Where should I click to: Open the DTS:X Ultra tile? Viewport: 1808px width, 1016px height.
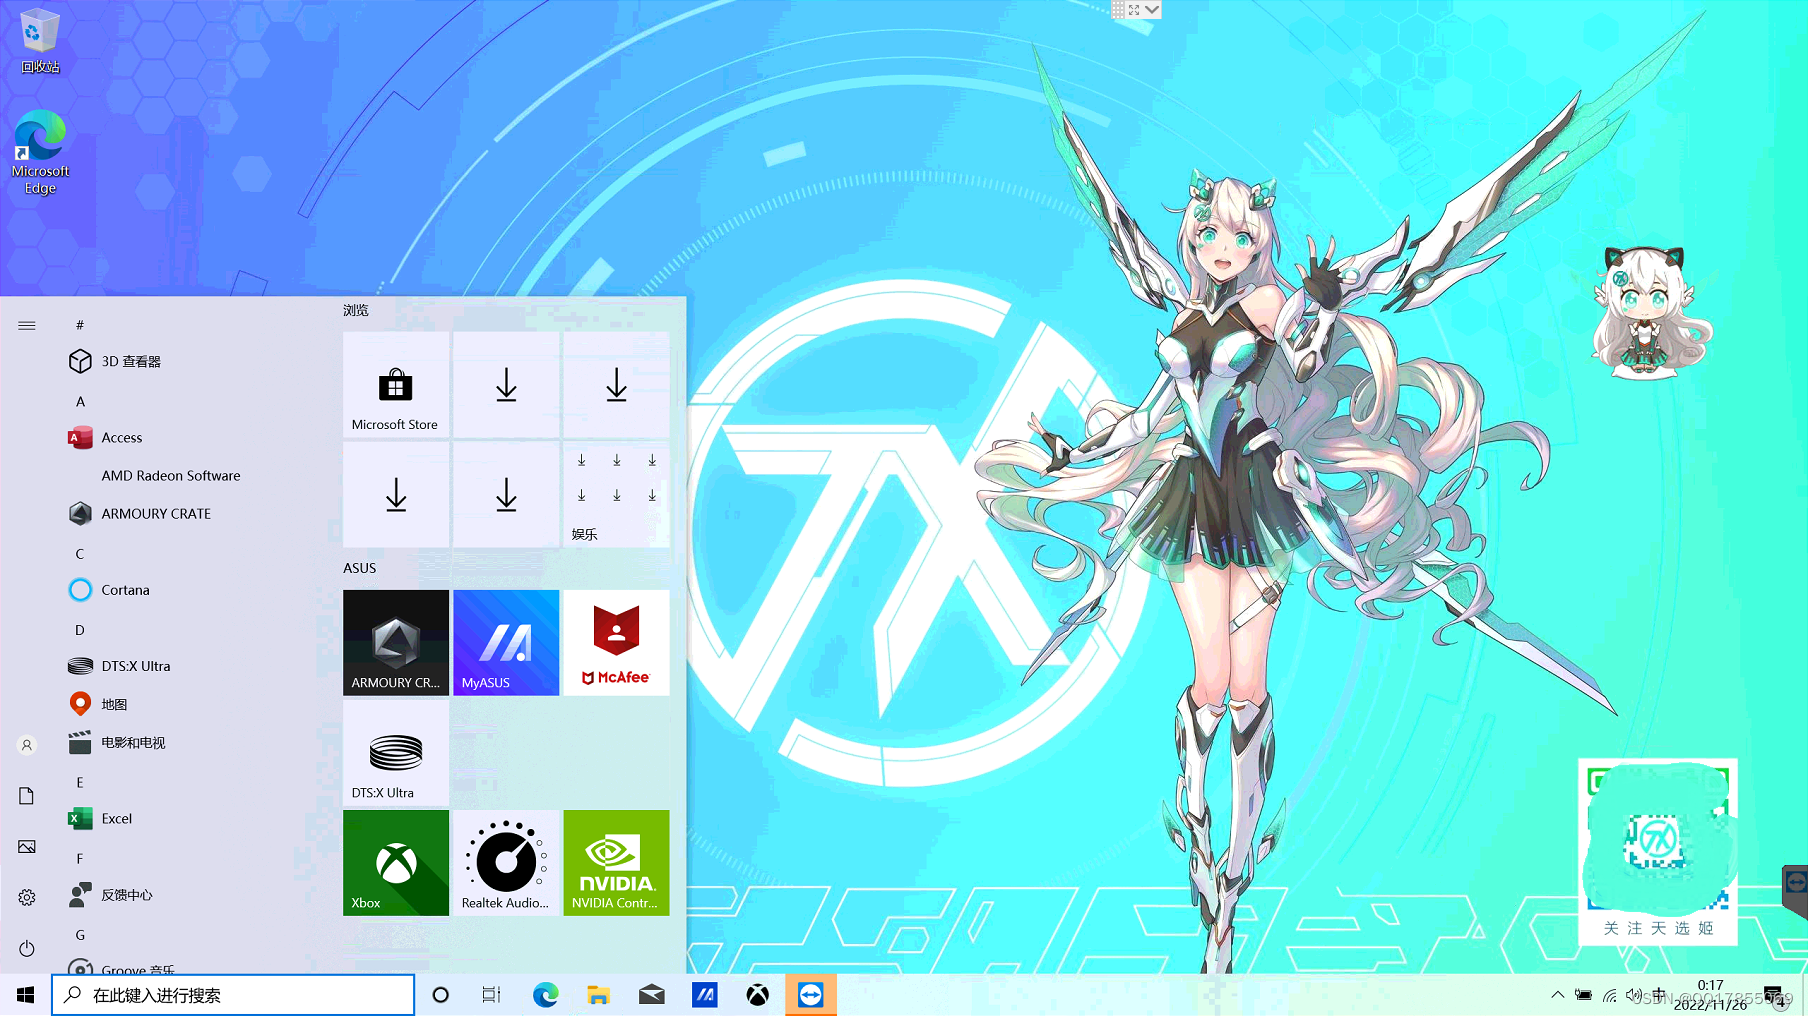click(x=396, y=753)
